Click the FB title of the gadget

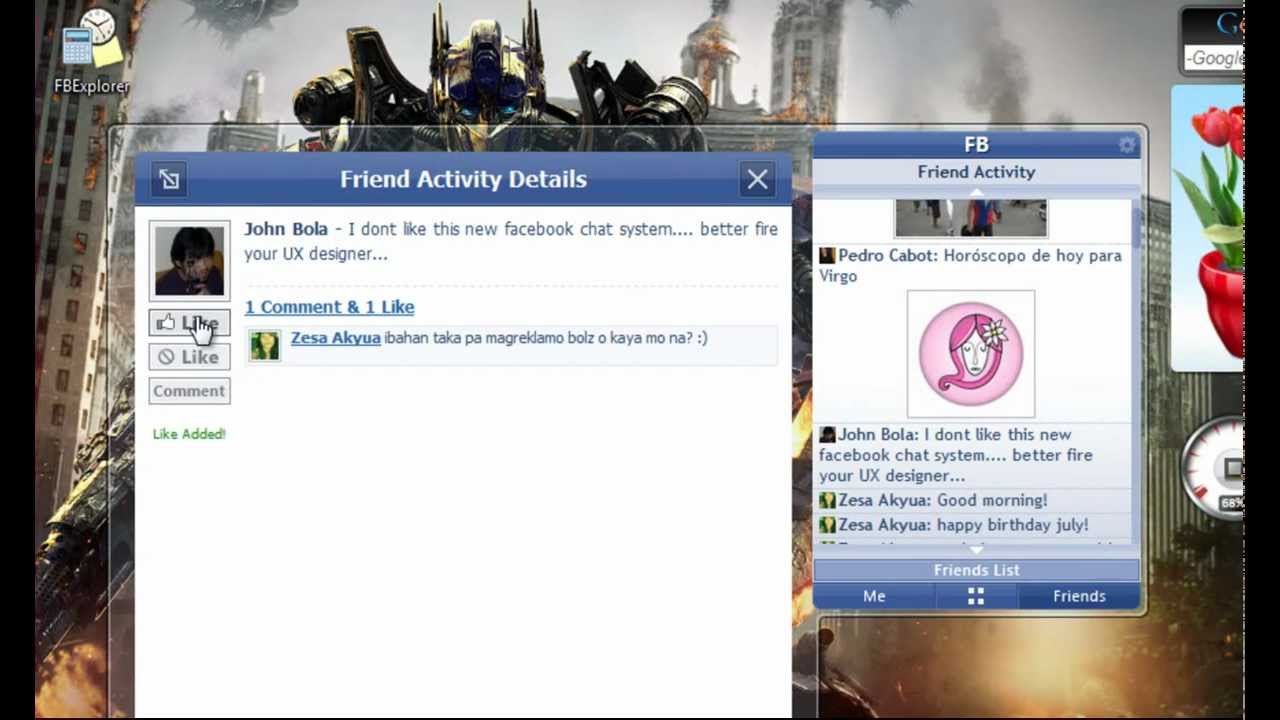pos(976,145)
